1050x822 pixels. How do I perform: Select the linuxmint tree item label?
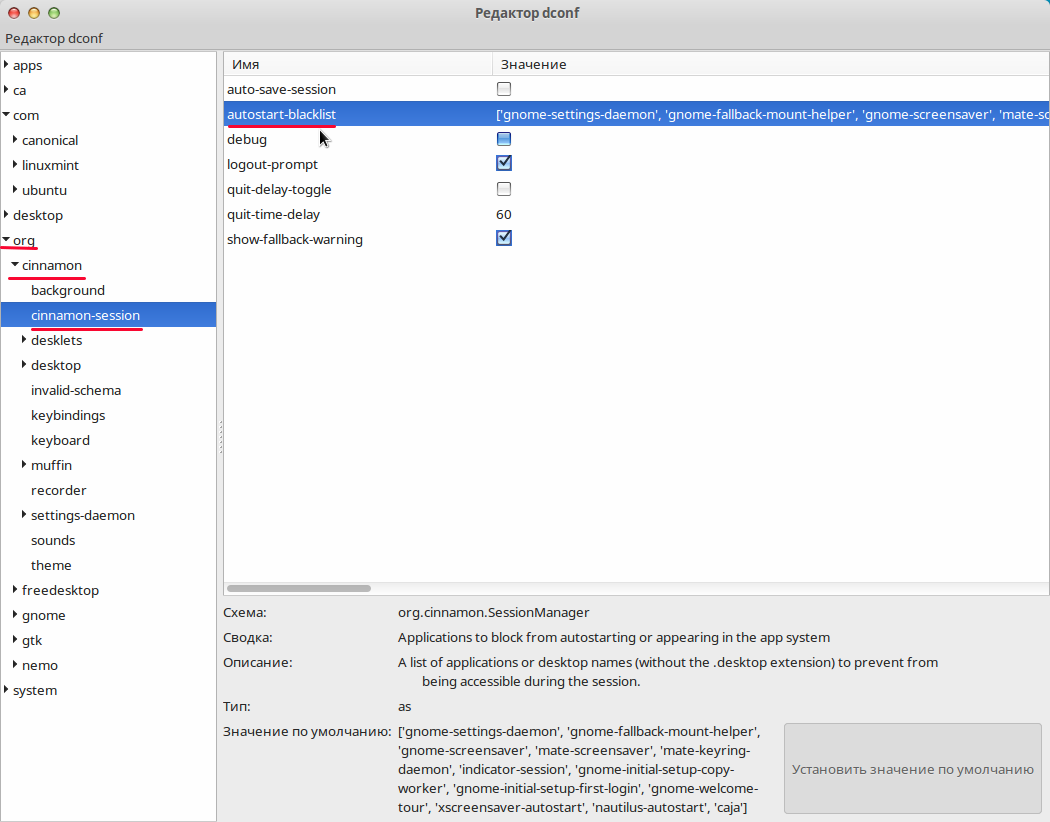(50, 165)
